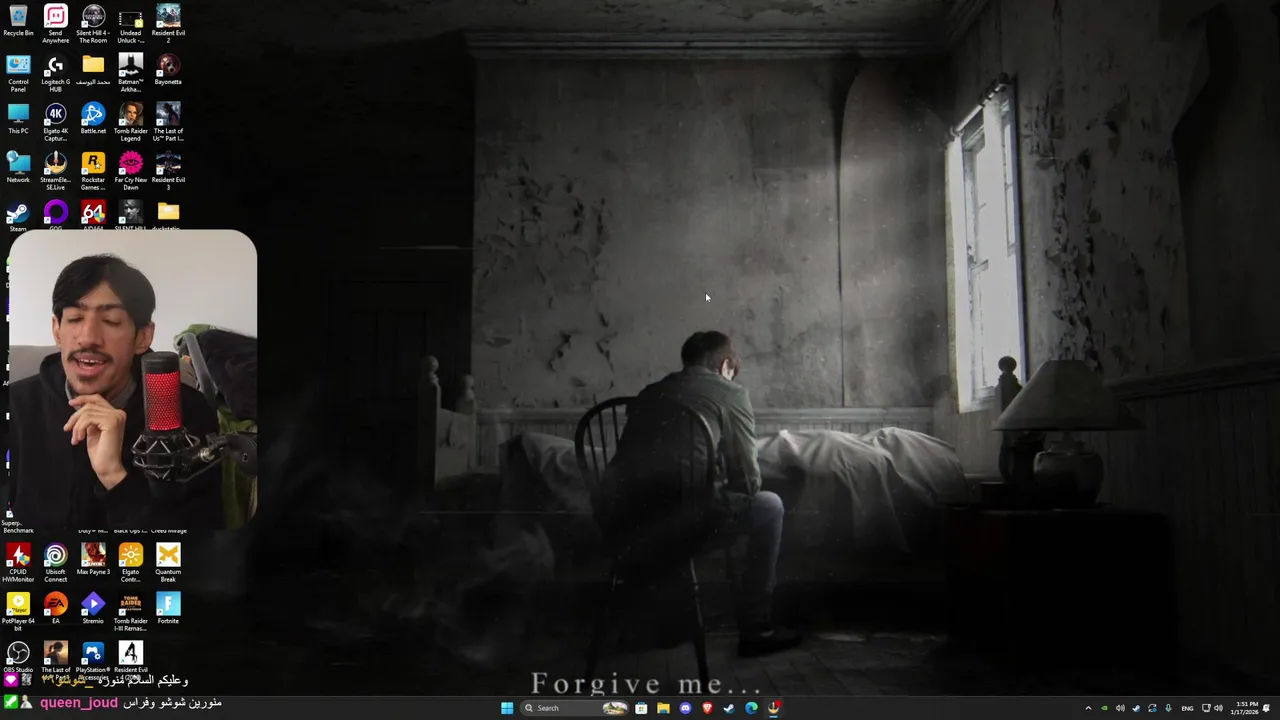
Task: Launch Send Anywhere from the desktop
Action: (56, 24)
